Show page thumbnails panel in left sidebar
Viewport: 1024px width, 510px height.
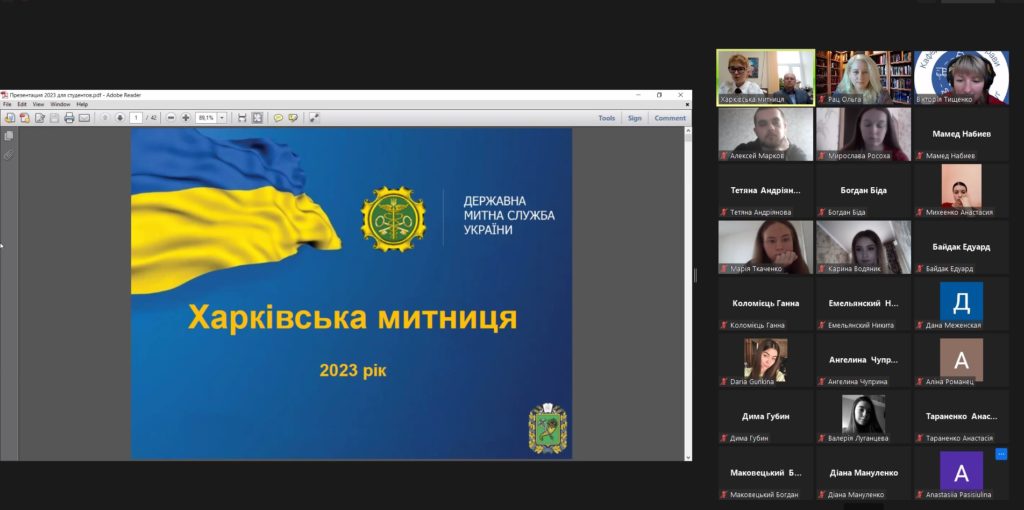[8, 136]
